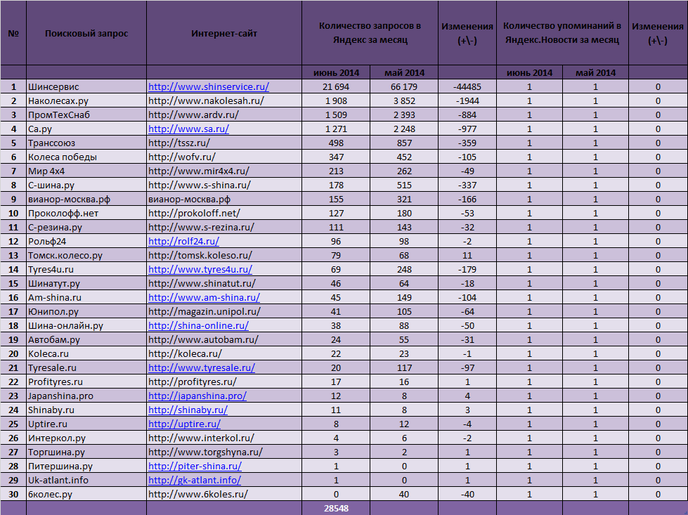This screenshot has width=688, height=515.
Task: Open the piter-shina.ru hyperlink
Action: [x=195, y=465]
